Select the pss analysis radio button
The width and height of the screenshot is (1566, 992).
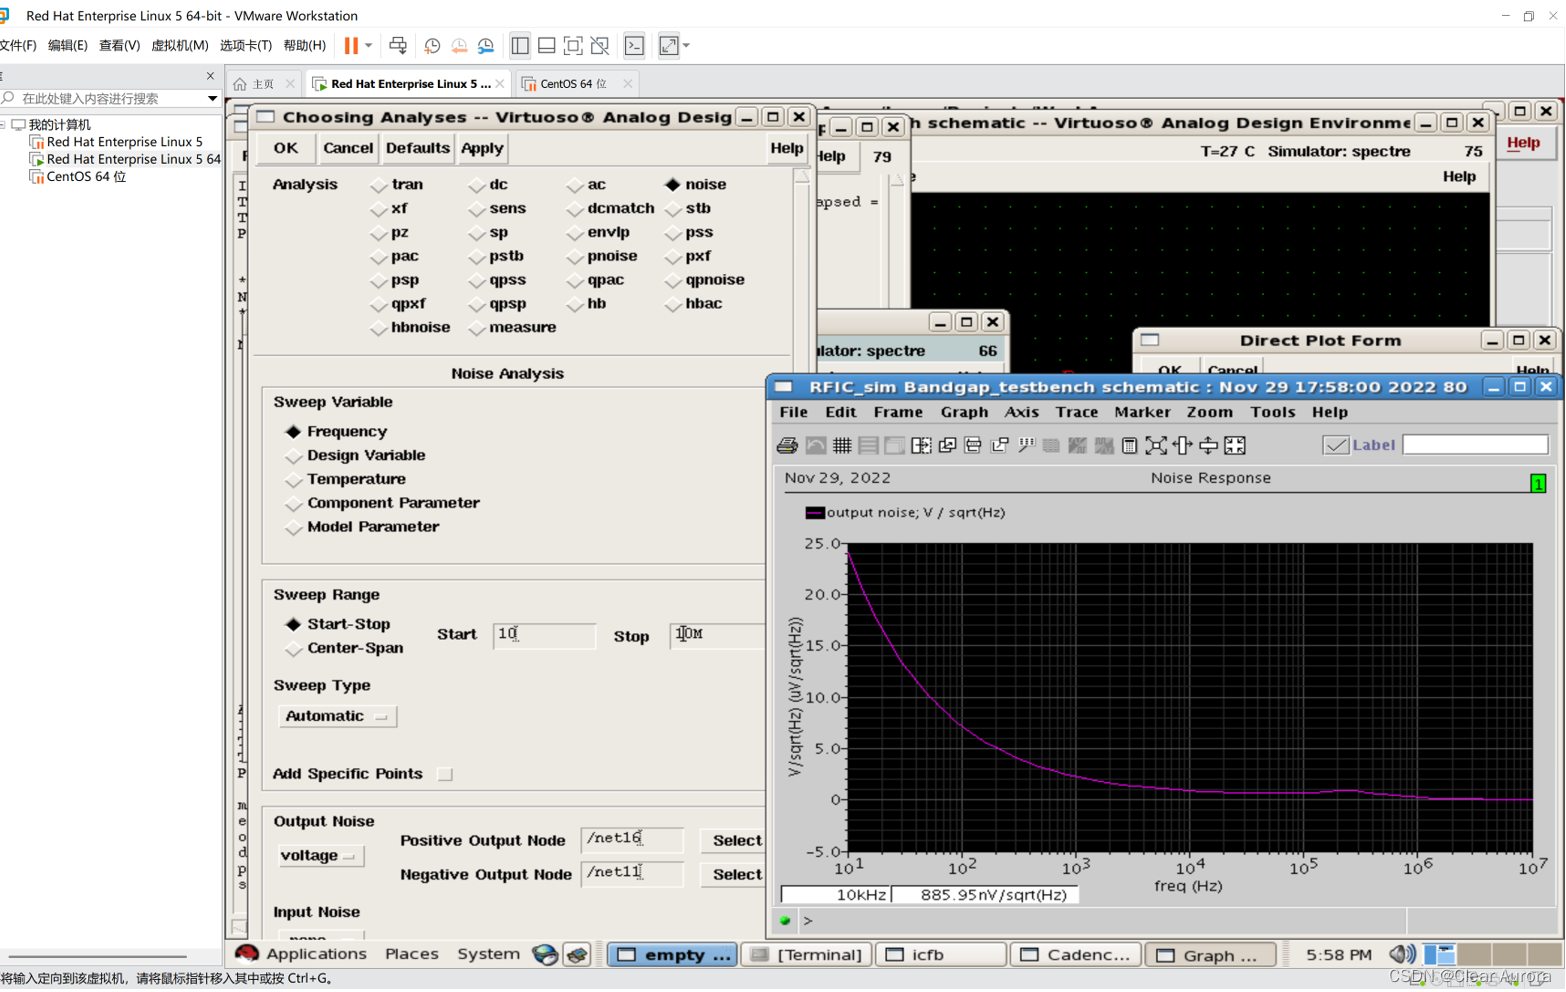[673, 233]
